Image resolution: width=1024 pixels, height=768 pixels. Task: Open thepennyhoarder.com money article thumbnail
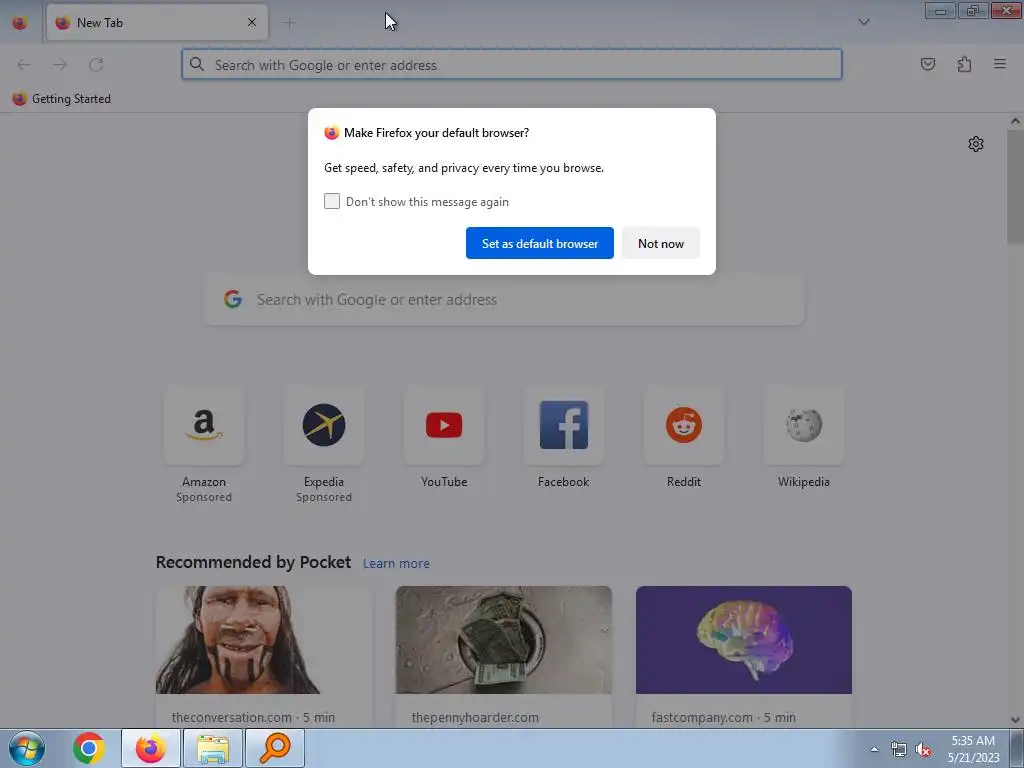coord(504,640)
